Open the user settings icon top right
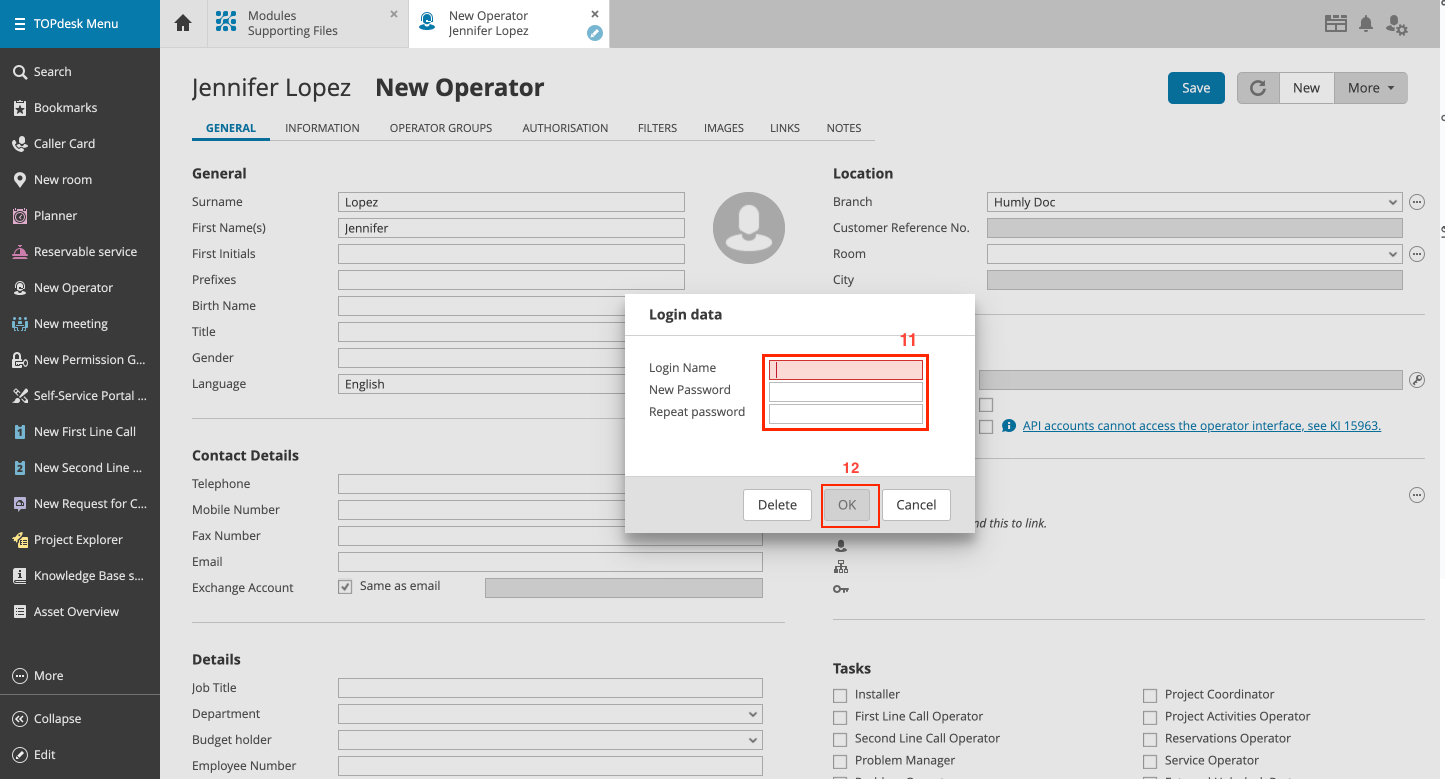 click(1397, 25)
